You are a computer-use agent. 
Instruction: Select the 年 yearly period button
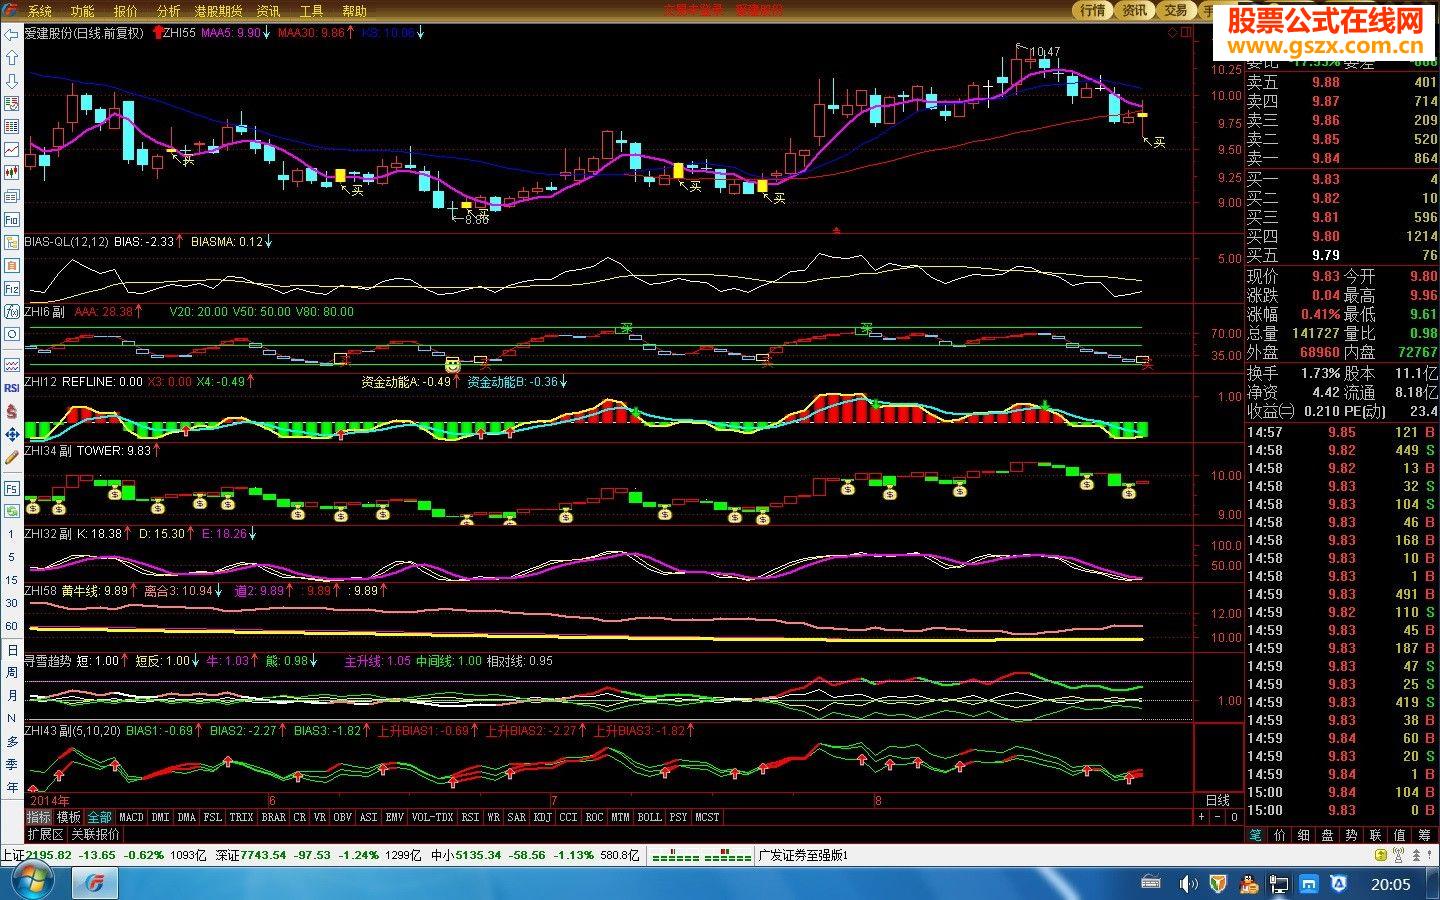11,788
